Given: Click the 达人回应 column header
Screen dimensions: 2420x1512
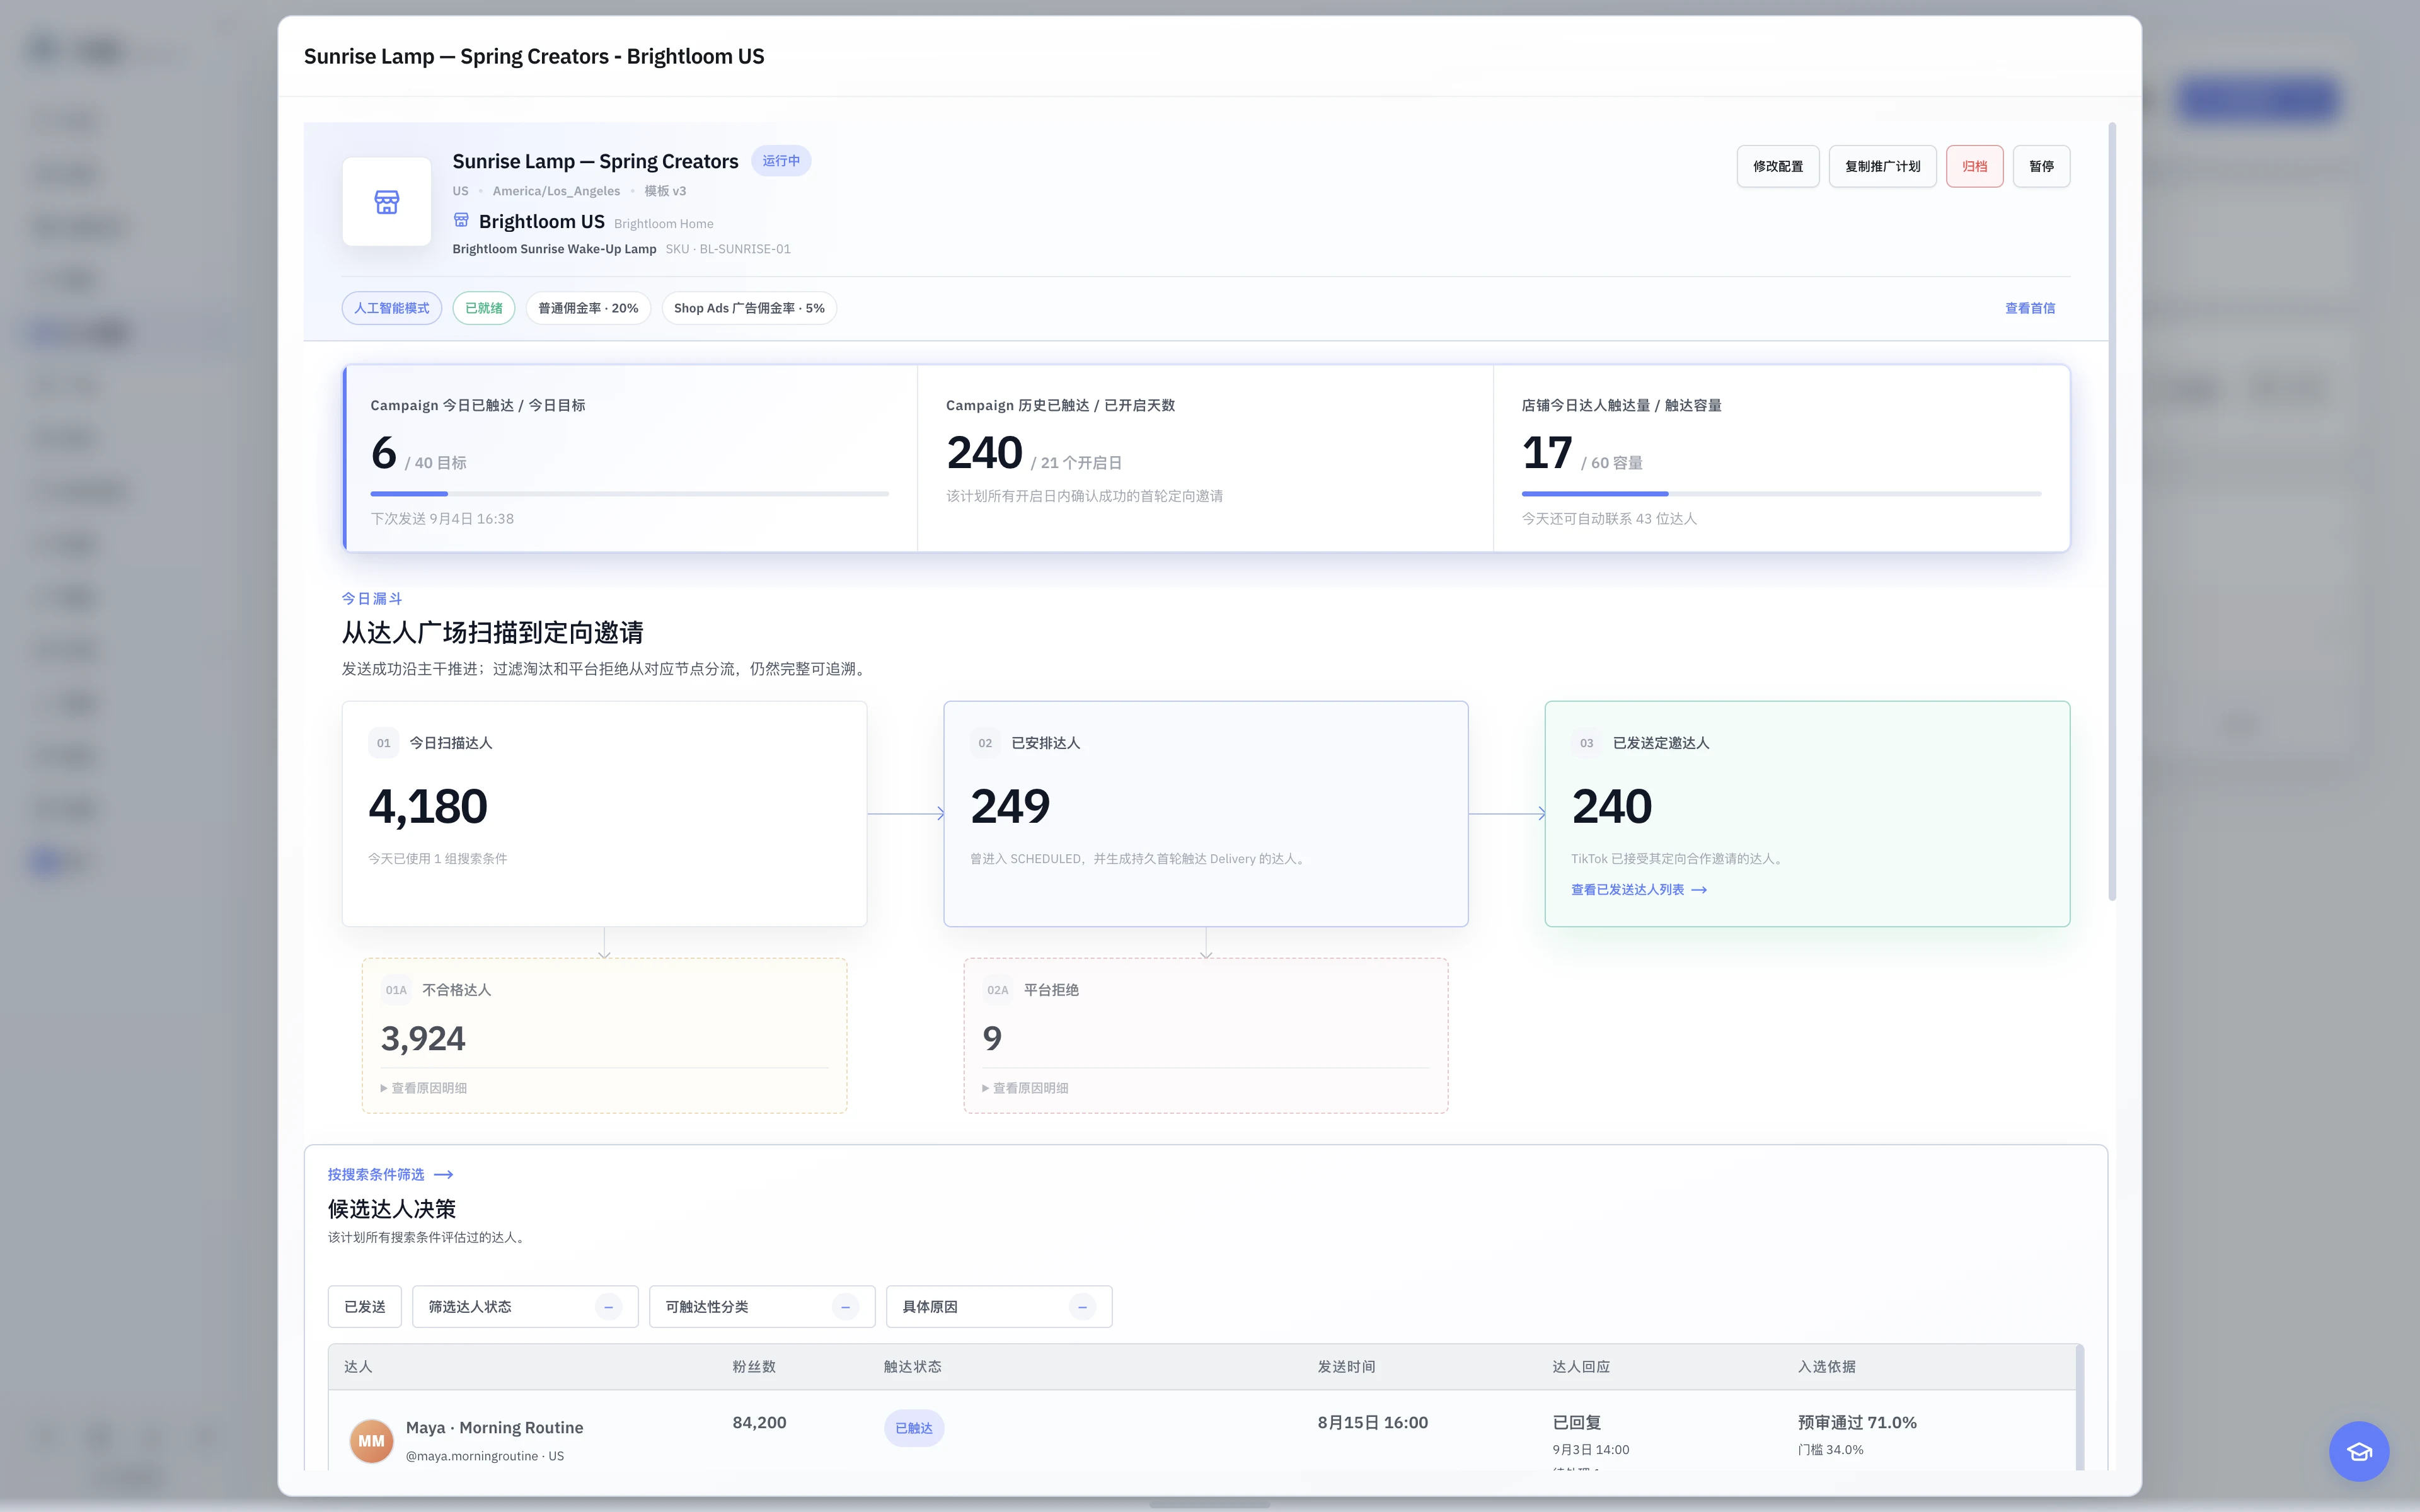Looking at the screenshot, I should (x=1581, y=1366).
